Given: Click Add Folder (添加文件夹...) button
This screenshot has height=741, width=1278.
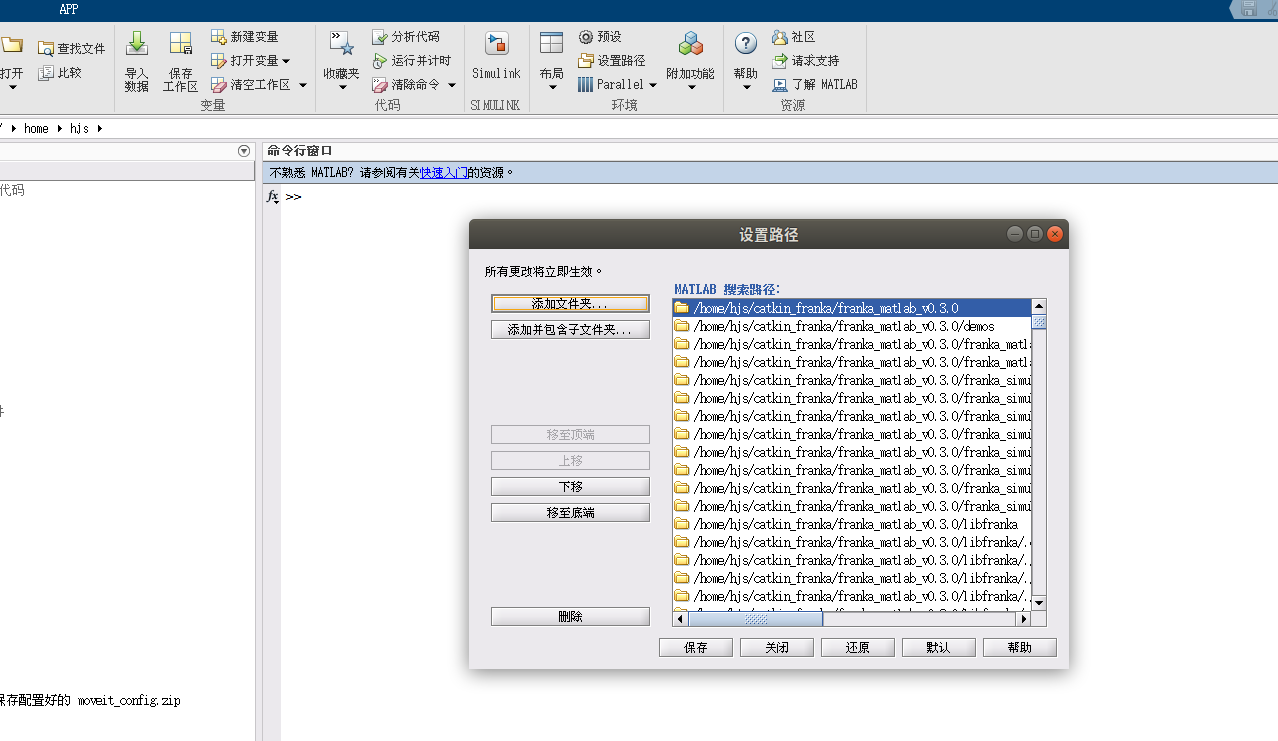Looking at the screenshot, I should pos(570,303).
